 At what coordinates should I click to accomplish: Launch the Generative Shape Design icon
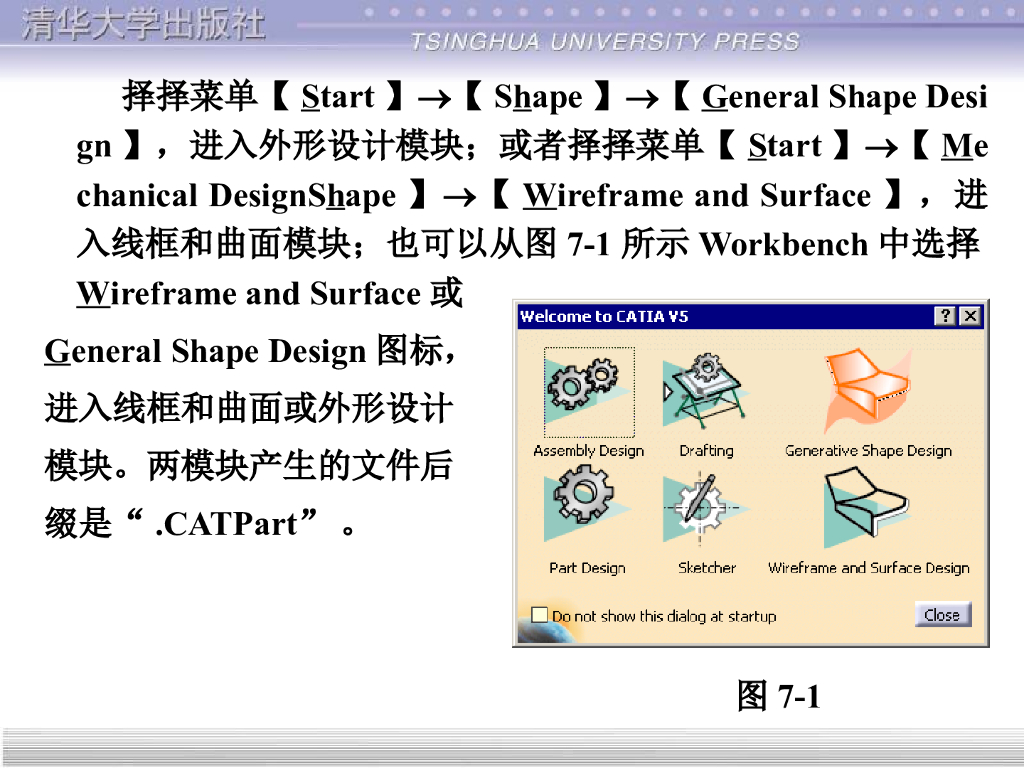pos(868,391)
